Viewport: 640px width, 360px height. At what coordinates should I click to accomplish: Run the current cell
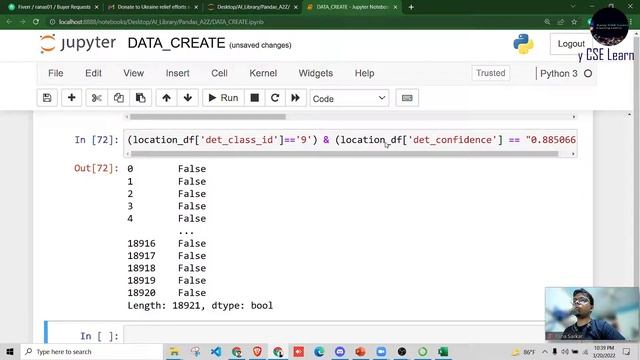point(223,98)
